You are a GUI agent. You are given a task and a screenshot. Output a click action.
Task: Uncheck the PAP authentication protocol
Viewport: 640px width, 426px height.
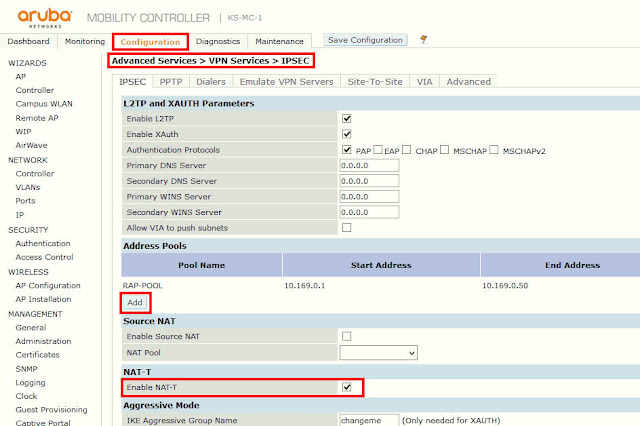[x=347, y=149]
